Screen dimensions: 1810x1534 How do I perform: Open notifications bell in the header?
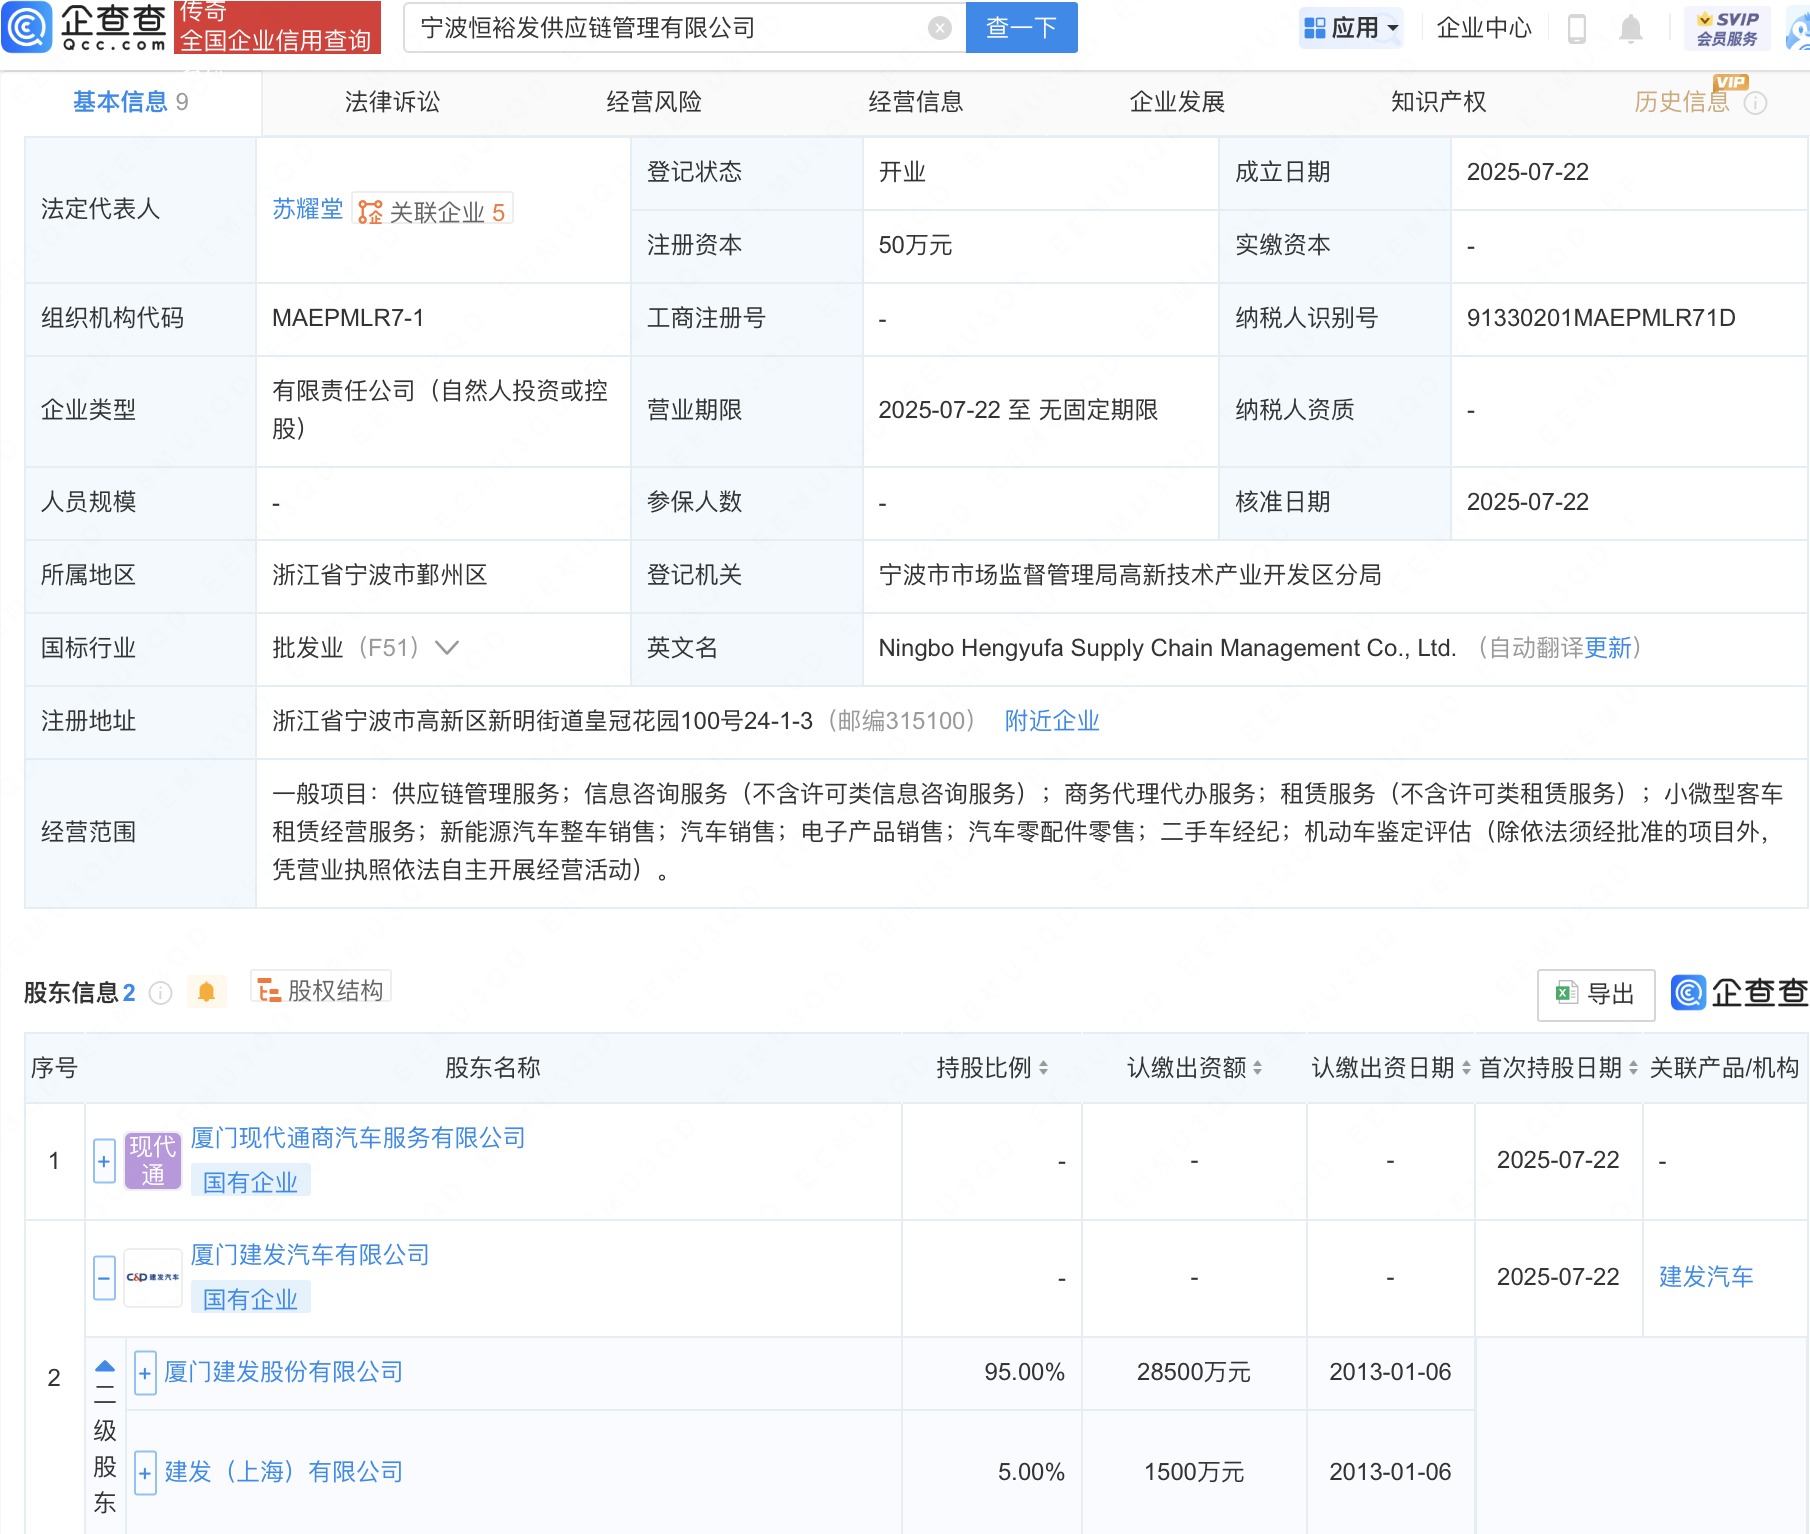tap(1631, 28)
